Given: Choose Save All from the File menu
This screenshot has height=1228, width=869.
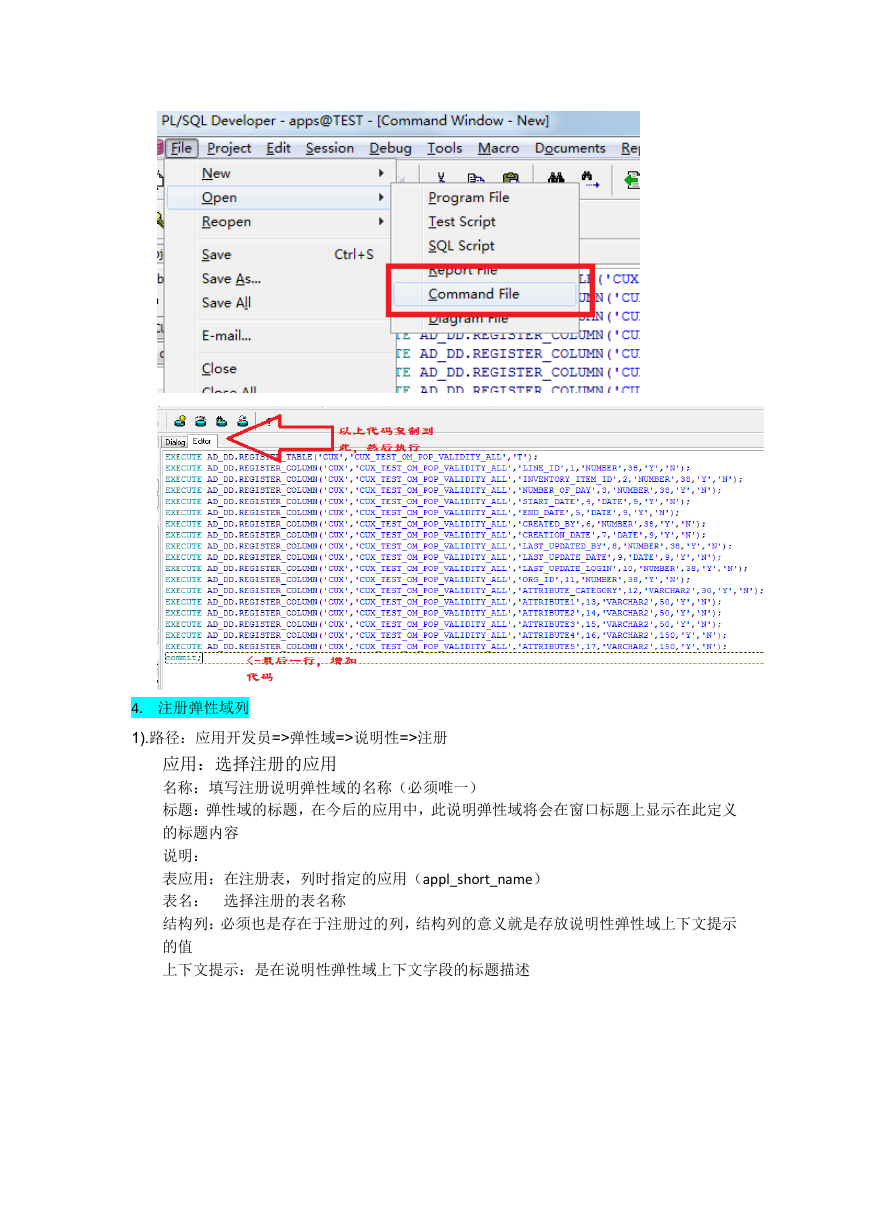Looking at the screenshot, I should 280,303.
